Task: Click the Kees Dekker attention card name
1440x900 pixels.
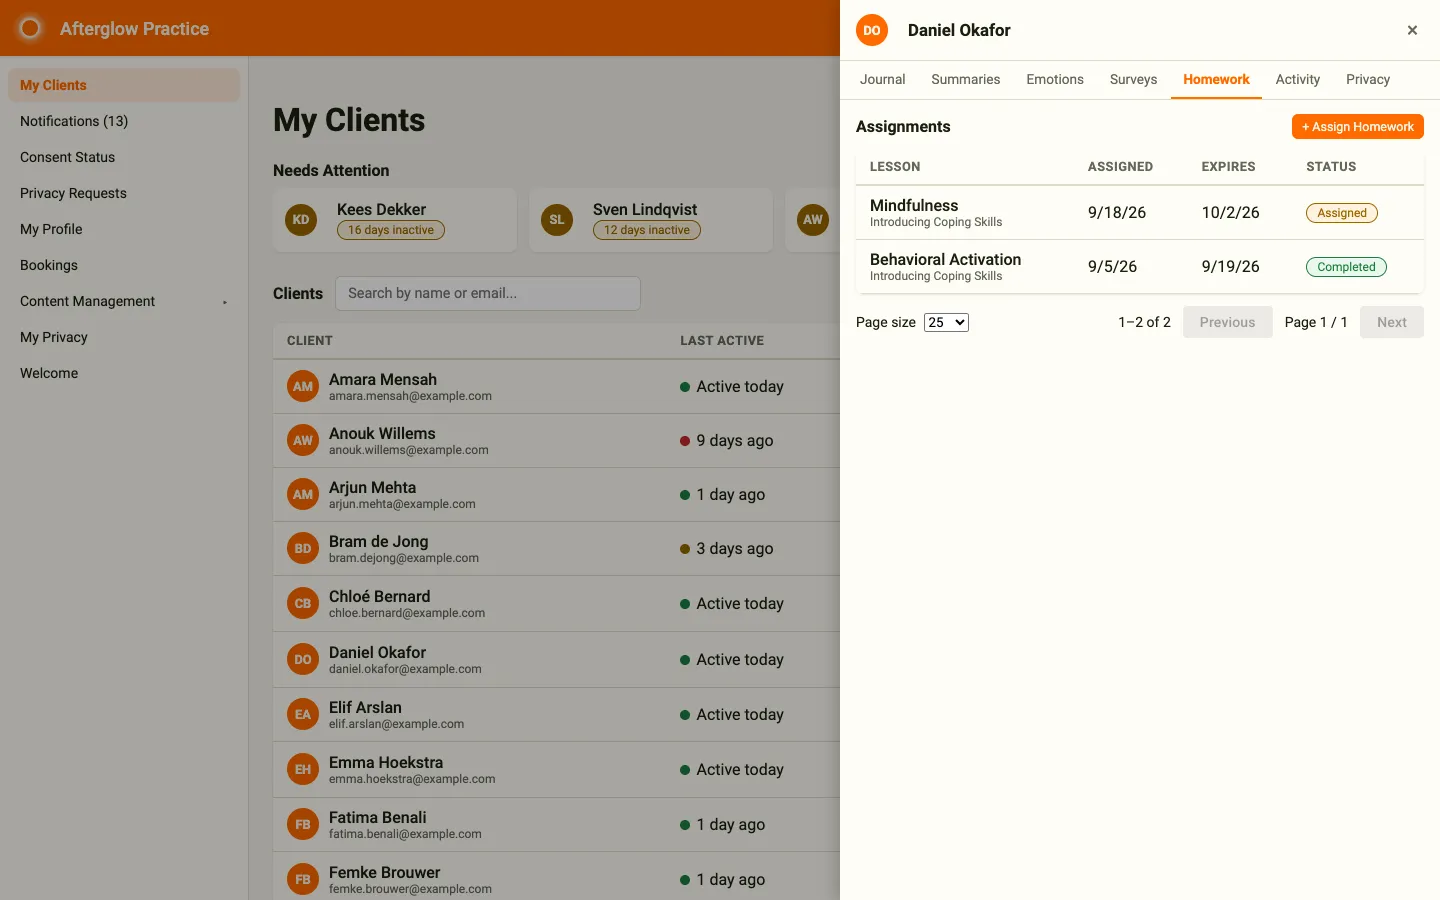Action: pos(381,209)
